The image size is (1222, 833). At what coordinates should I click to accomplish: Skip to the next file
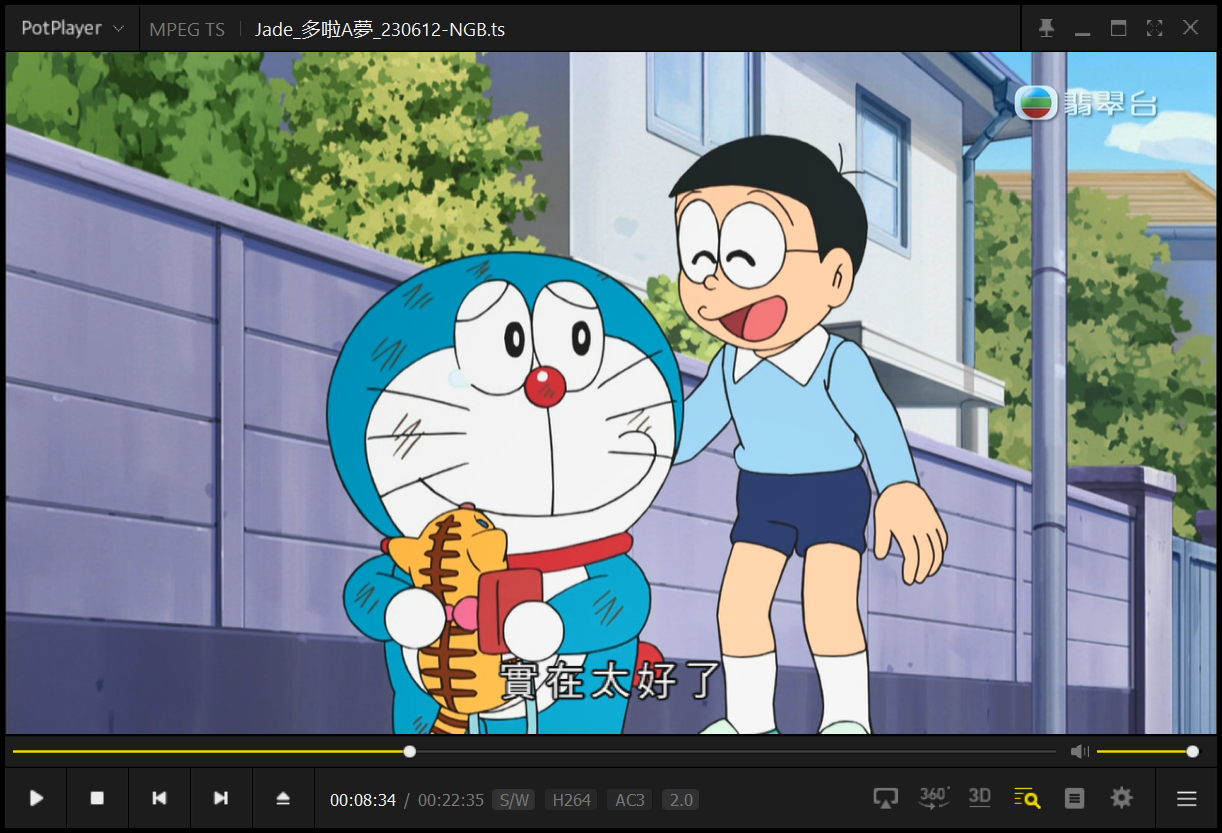tap(221, 798)
